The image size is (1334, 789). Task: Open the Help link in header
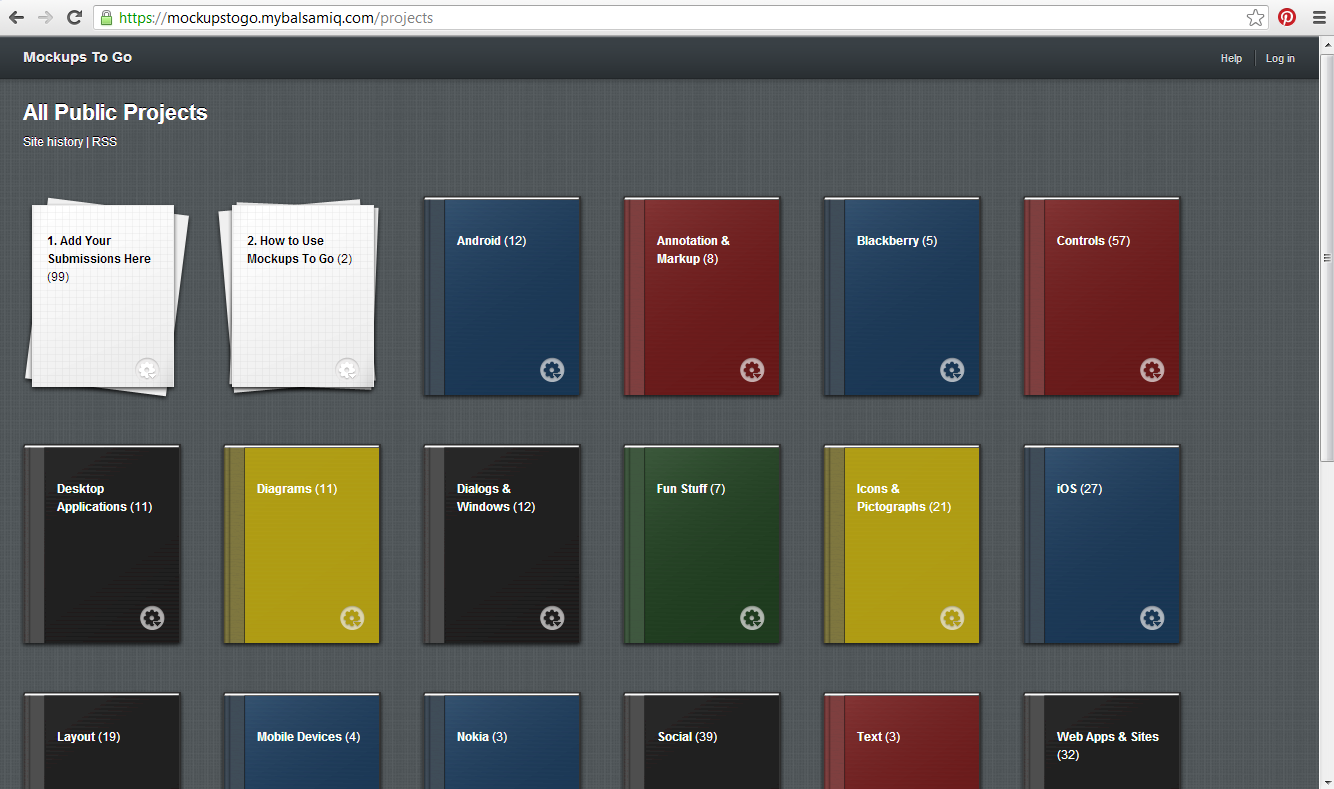1231,58
